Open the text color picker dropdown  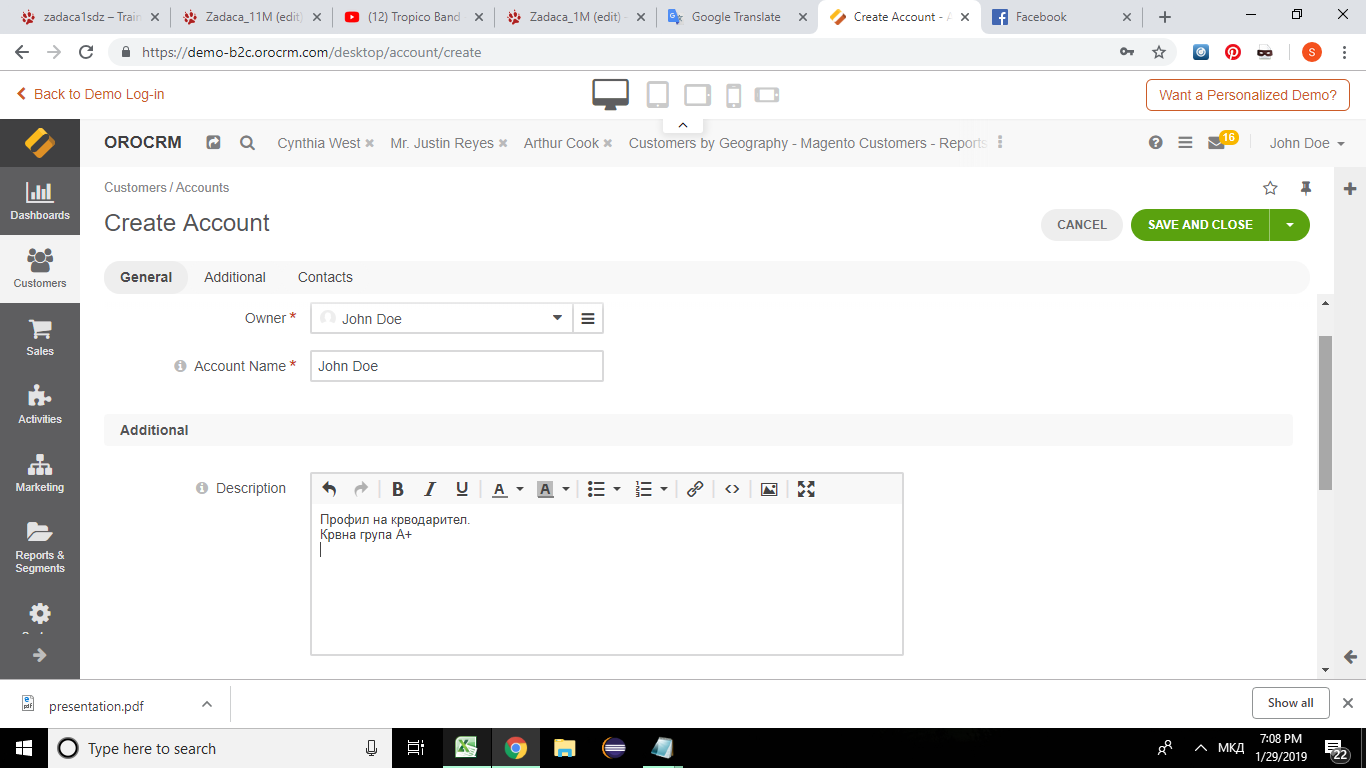[x=519, y=489]
